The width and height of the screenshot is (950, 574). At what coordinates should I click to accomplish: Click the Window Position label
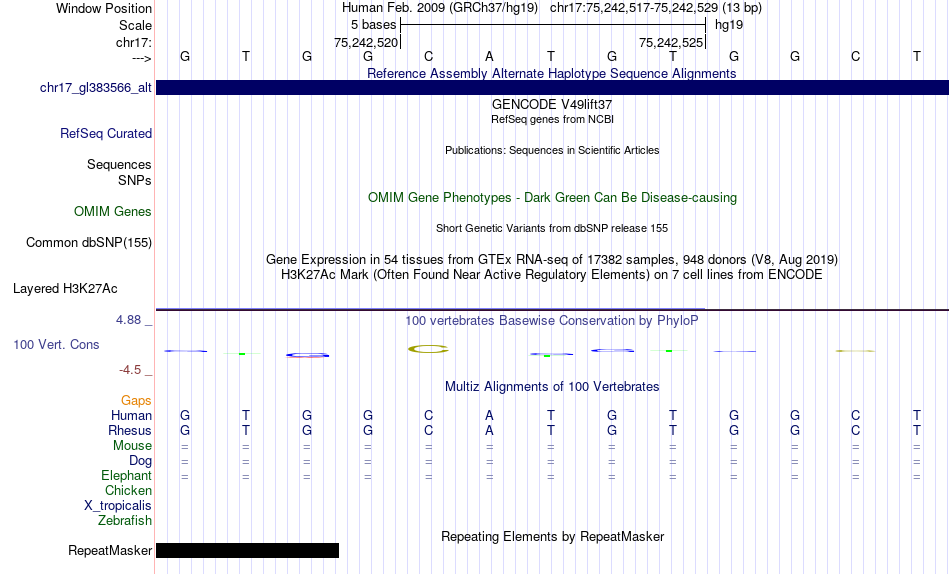pos(104,8)
